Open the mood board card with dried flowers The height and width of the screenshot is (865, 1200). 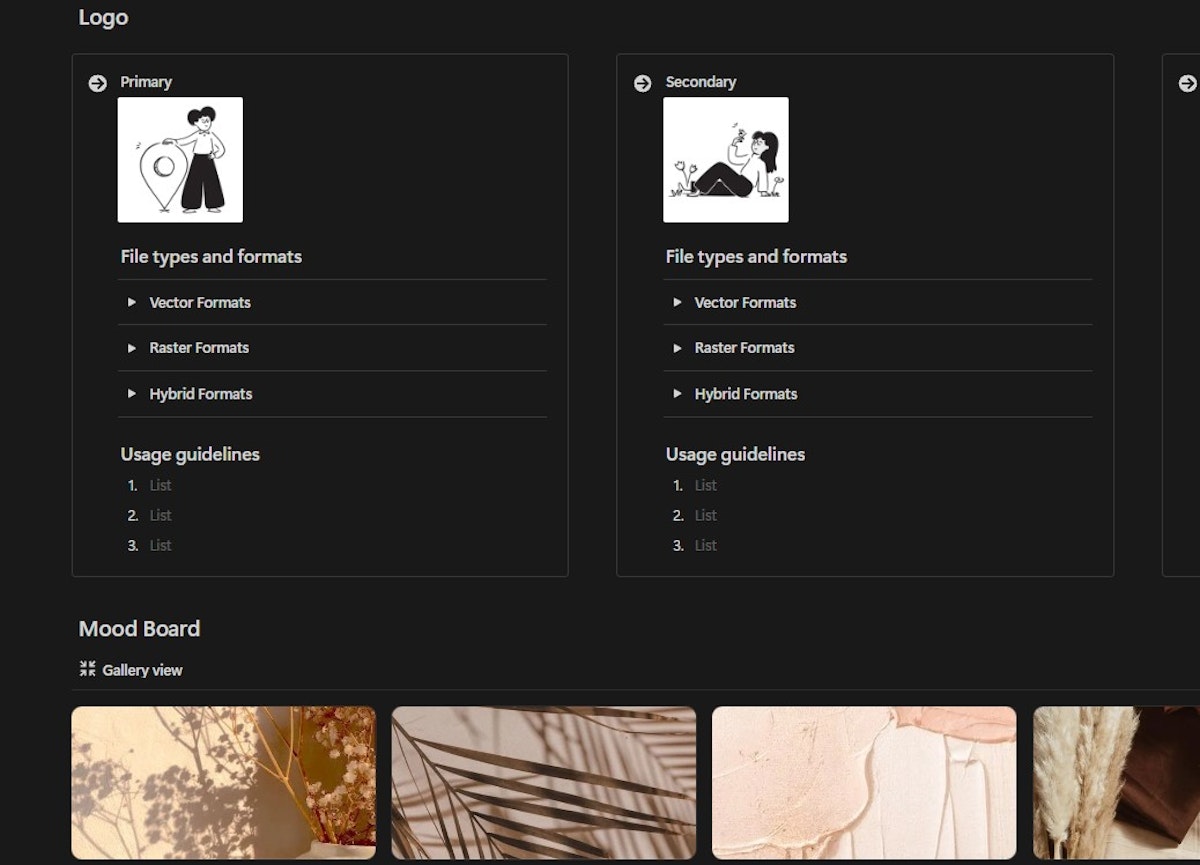tap(224, 783)
